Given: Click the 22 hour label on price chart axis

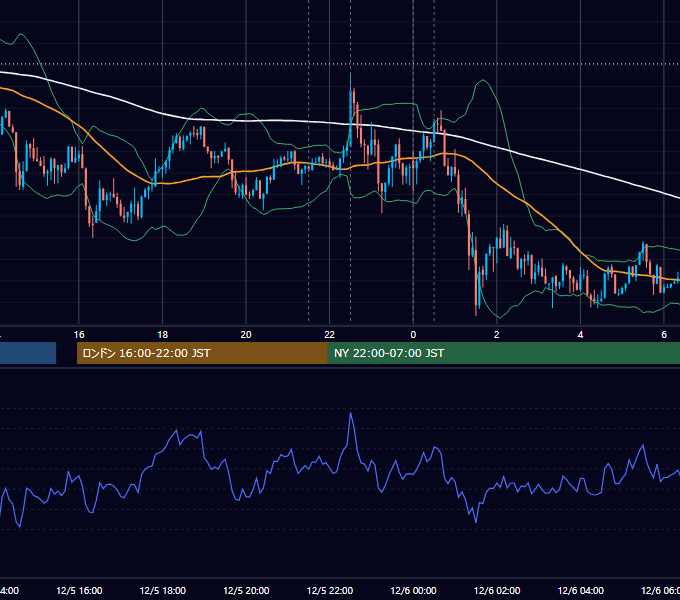Looking at the screenshot, I should pos(330,335).
